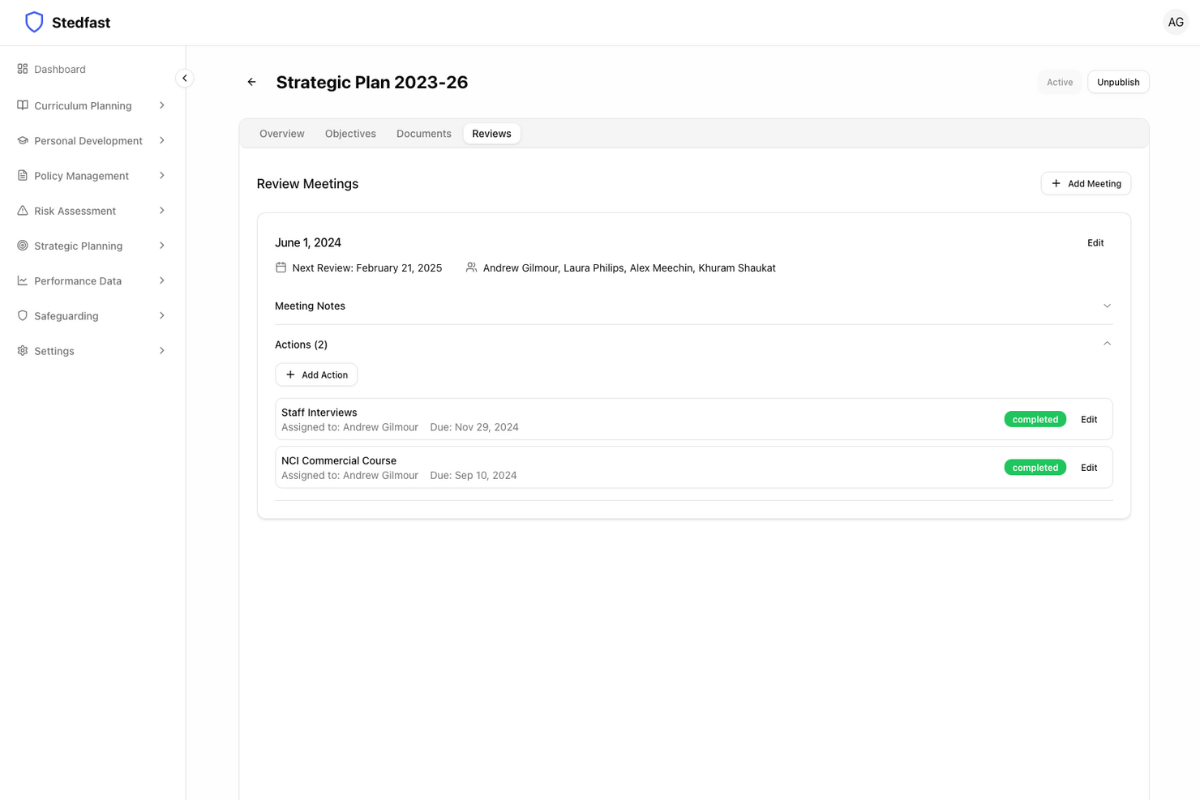Click the back arrow beside Strategic Plan title
This screenshot has height=800, width=1200.
click(252, 82)
